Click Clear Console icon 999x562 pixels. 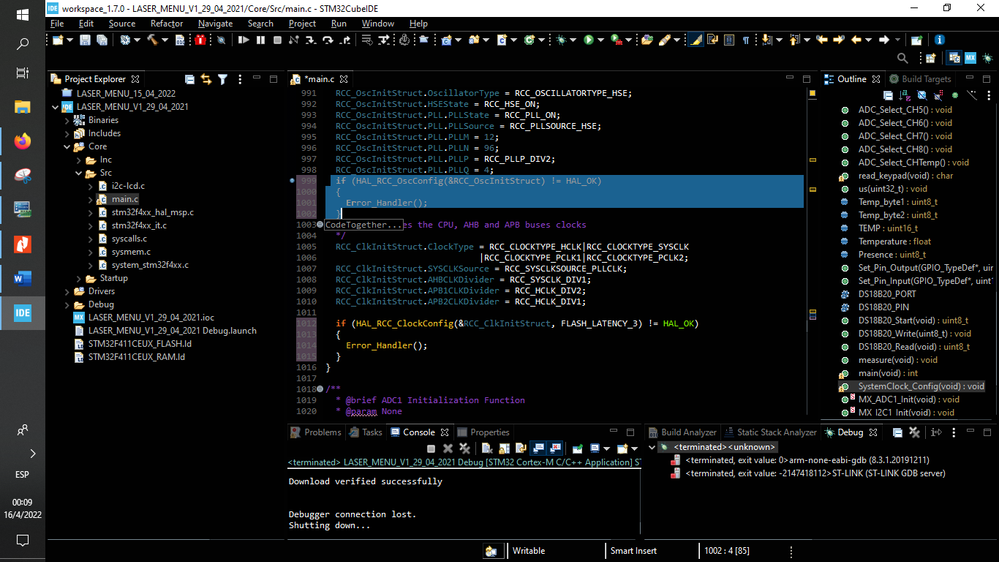[487, 449]
